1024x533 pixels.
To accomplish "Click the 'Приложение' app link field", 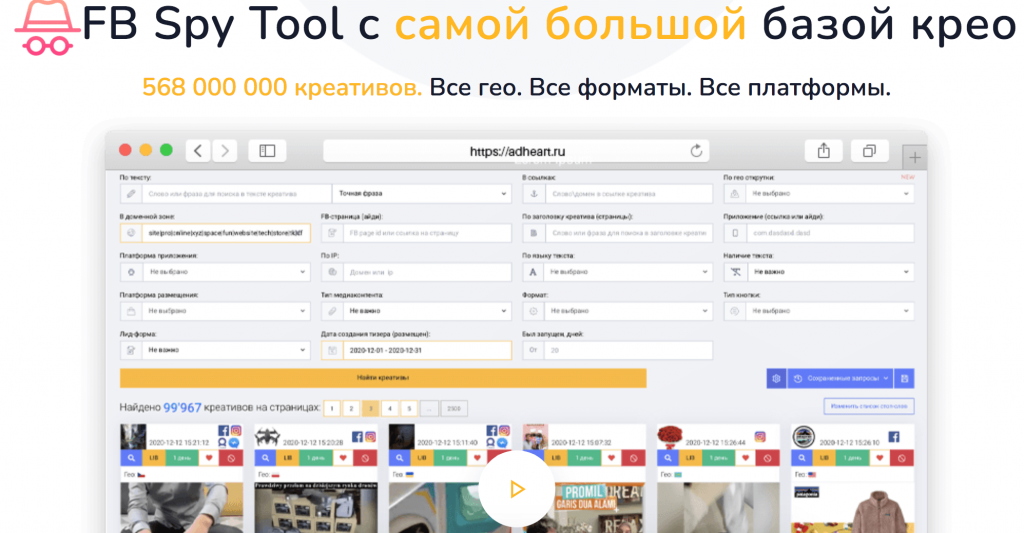I will point(818,233).
